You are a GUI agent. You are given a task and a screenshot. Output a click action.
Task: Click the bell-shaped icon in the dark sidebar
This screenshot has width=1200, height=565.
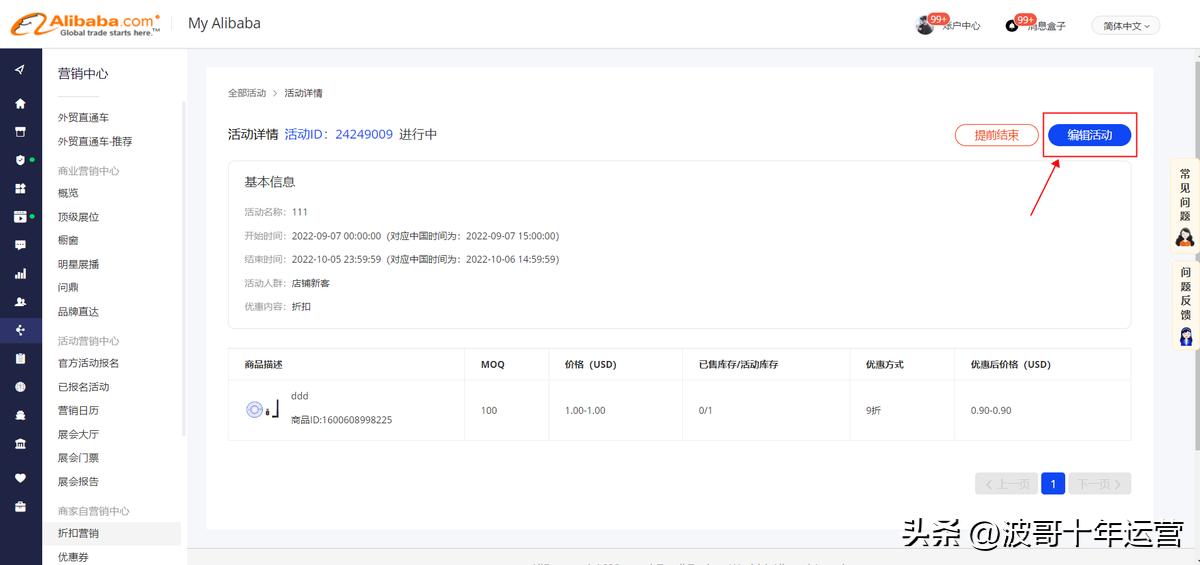tap(20, 415)
